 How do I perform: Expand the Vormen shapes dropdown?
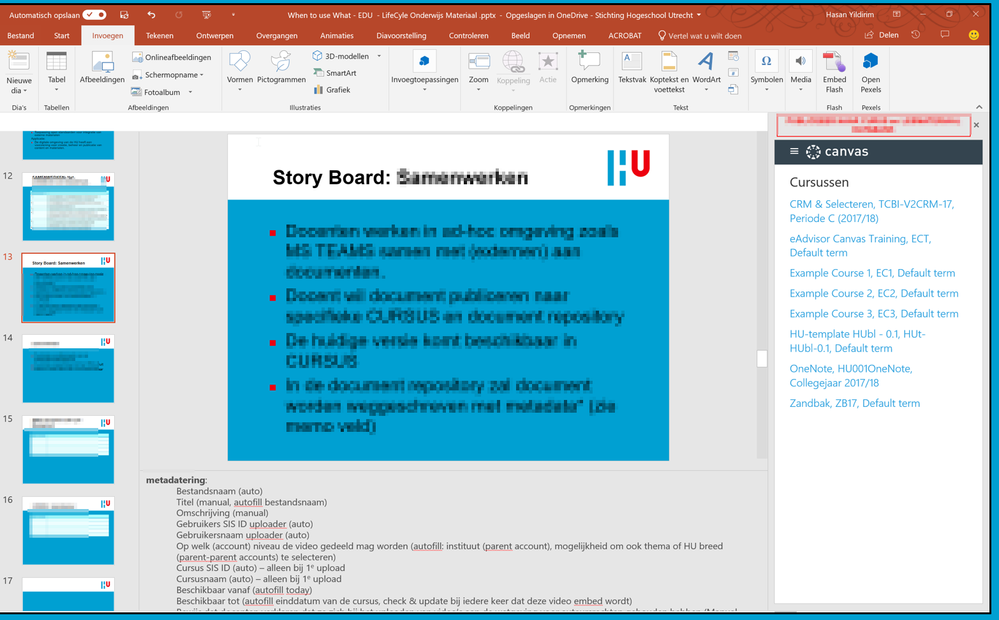click(240, 90)
